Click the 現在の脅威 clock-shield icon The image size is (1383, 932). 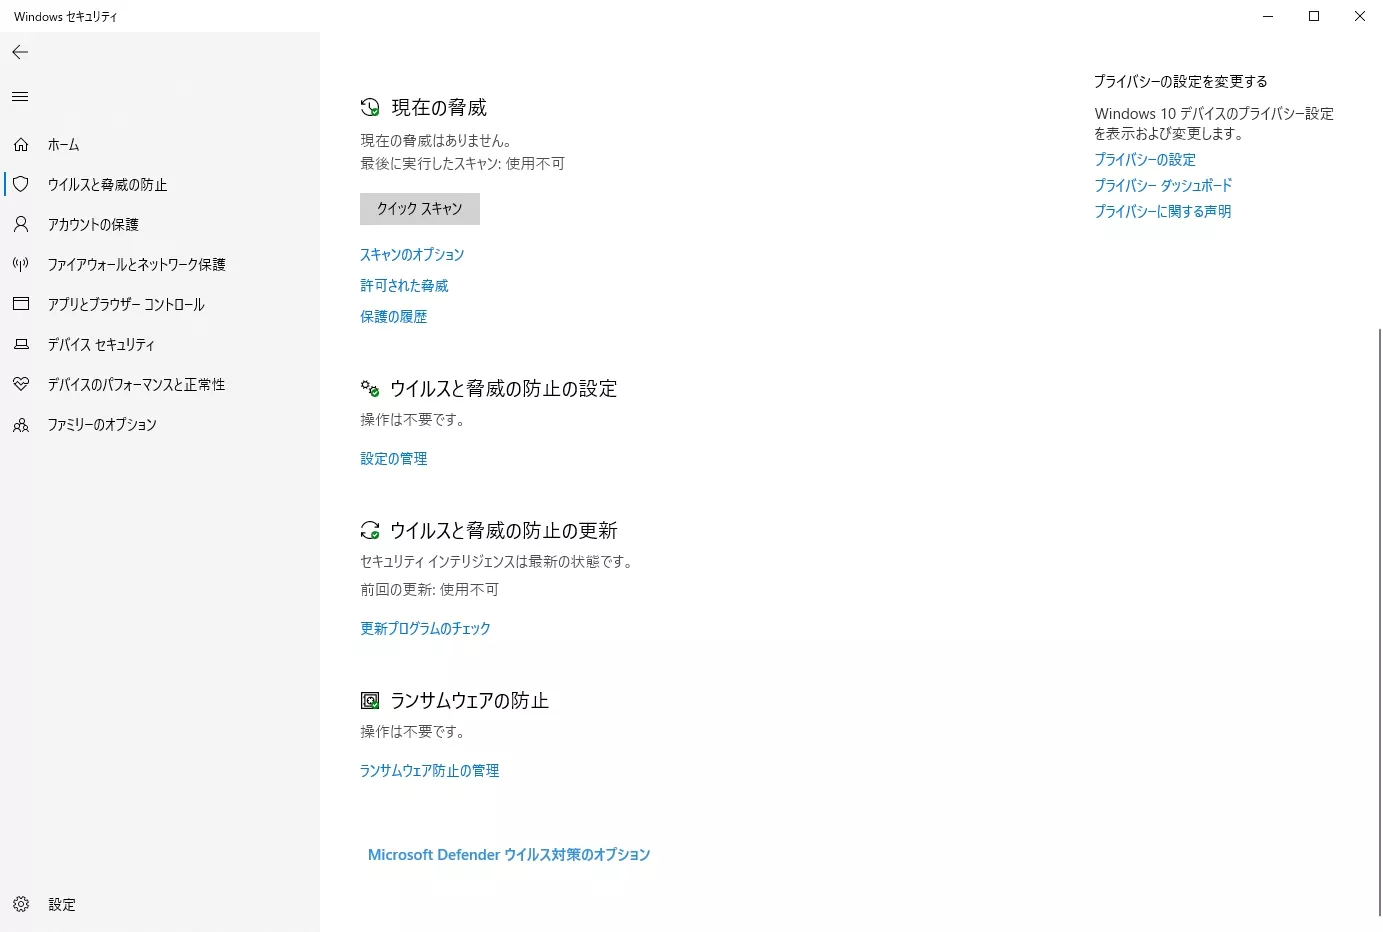point(370,107)
